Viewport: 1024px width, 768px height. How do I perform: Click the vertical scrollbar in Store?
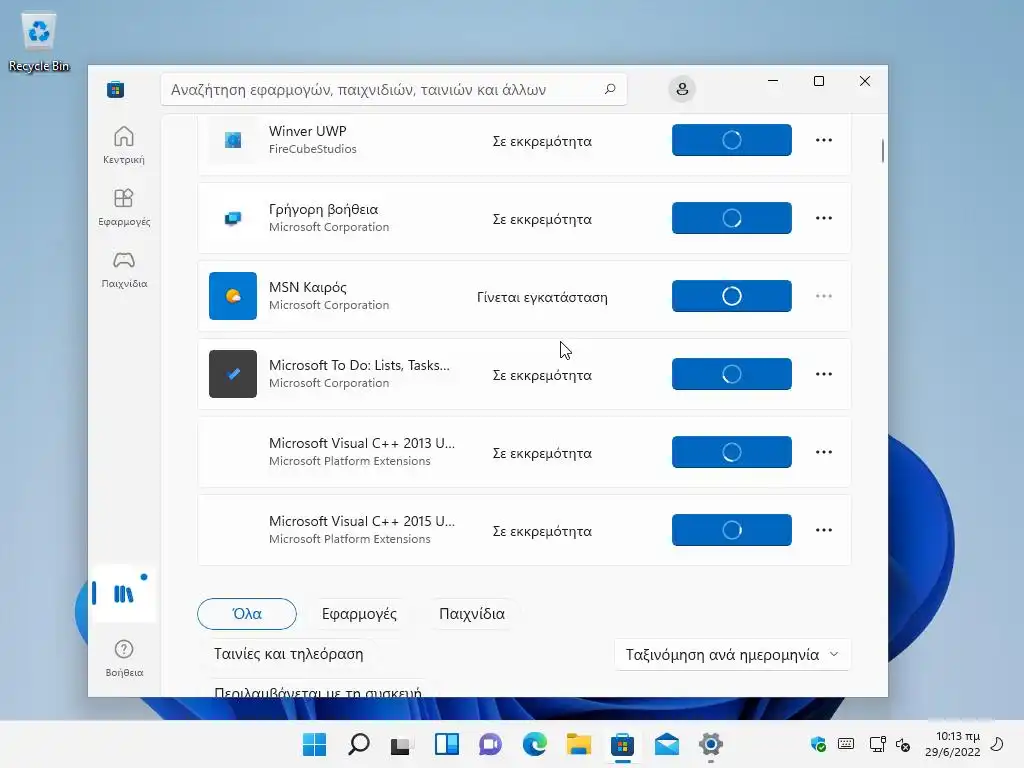[x=882, y=151]
